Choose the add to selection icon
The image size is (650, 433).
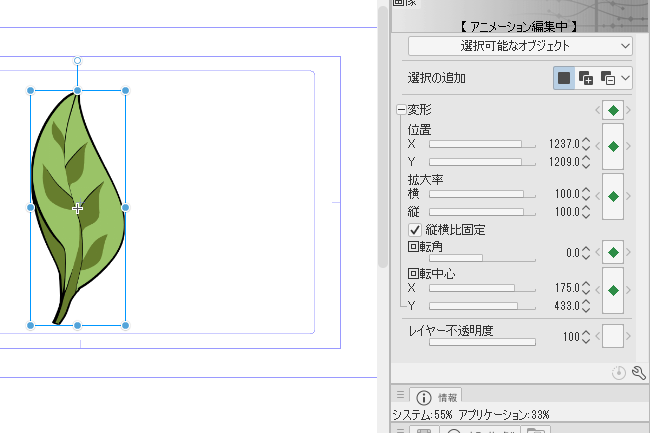click(x=586, y=78)
